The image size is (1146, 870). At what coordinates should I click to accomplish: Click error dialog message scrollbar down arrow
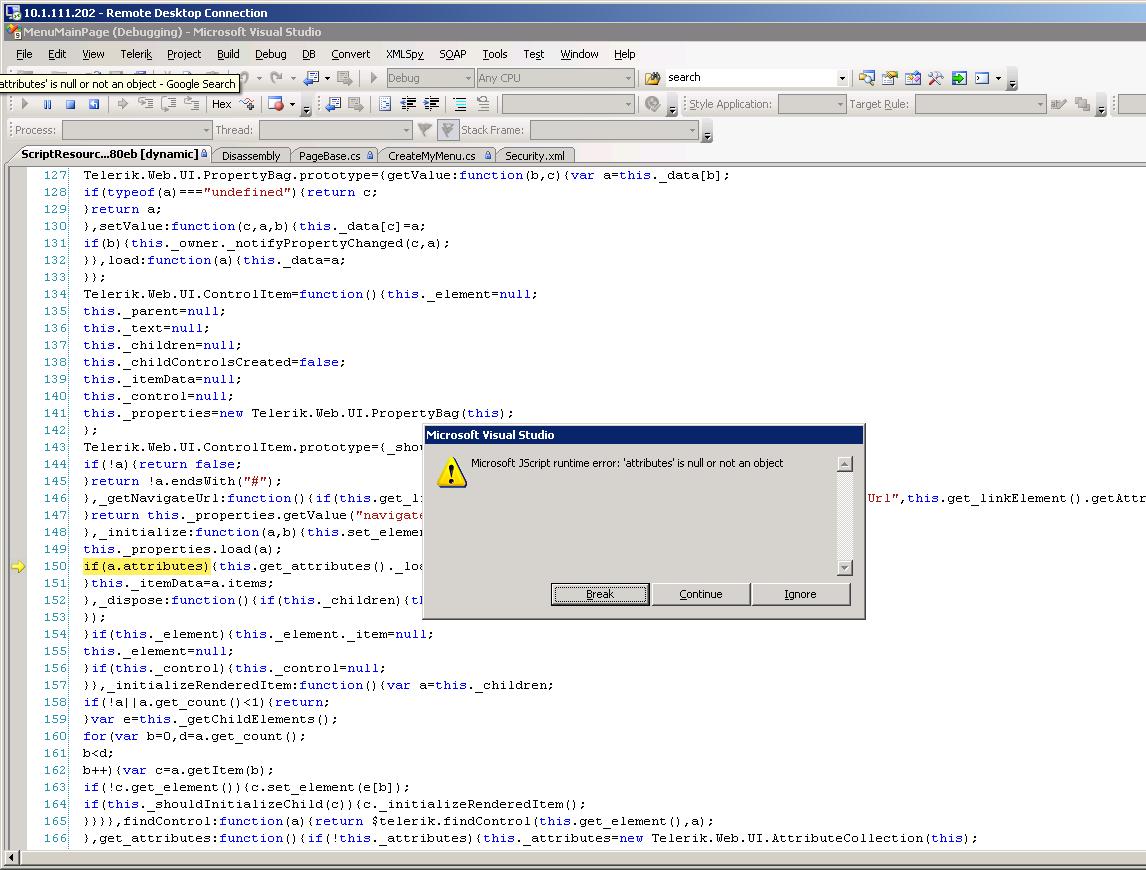(x=844, y=567)
